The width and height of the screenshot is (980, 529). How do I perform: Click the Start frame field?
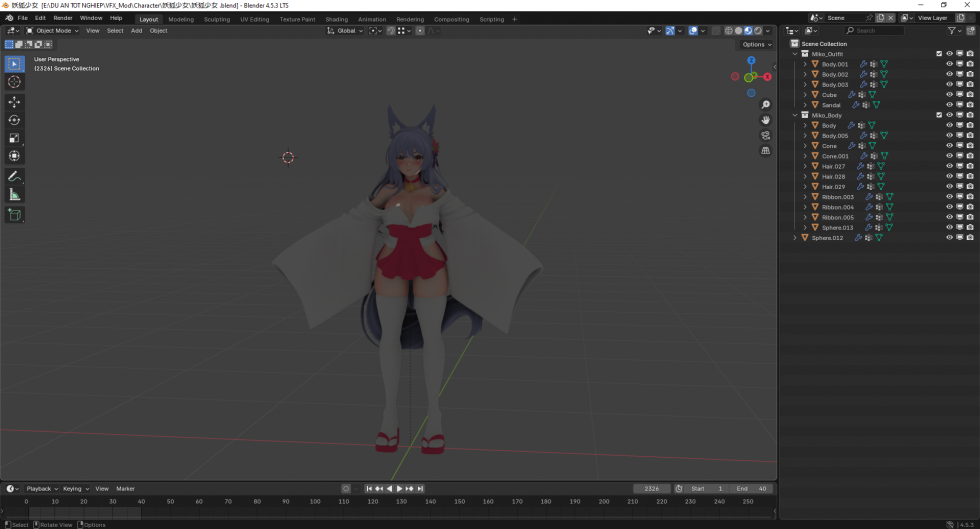coord(706,488)
